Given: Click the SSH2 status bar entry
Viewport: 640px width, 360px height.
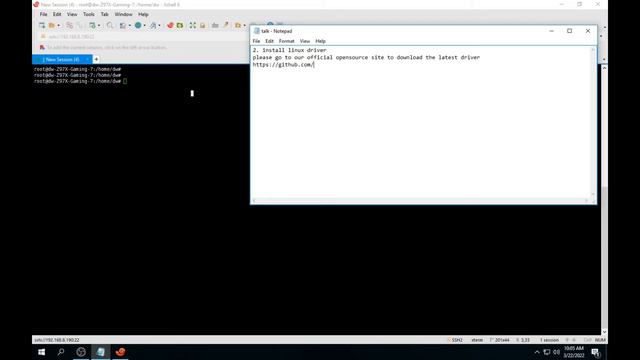Looking at the screenshot, I should (455, 340).
